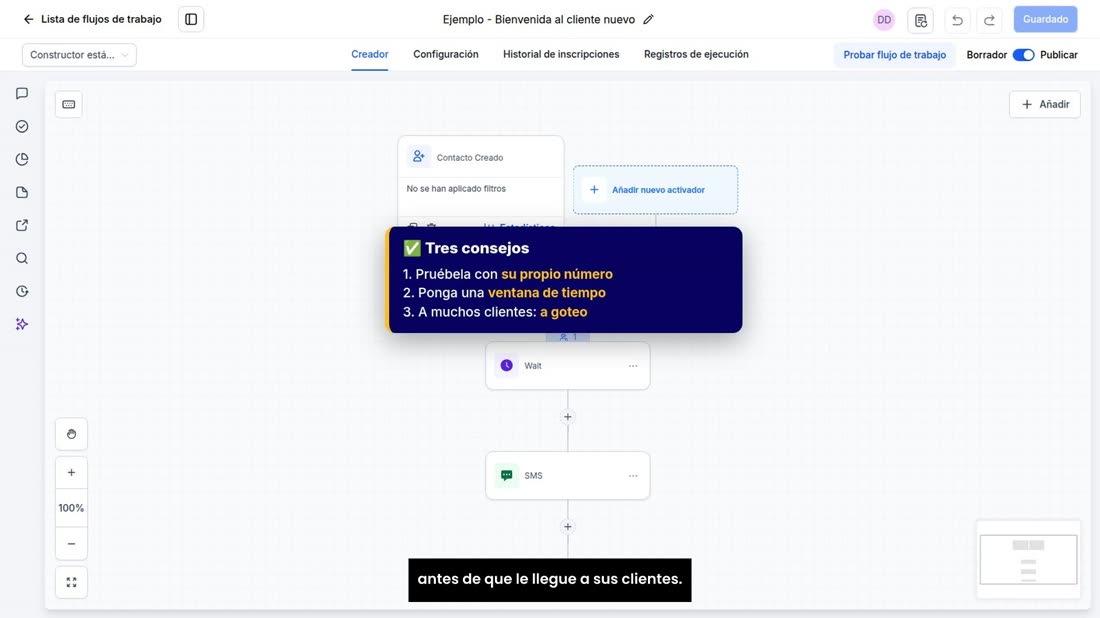
Task: Select the hand pan tool
Action: [x=72, y=434]
